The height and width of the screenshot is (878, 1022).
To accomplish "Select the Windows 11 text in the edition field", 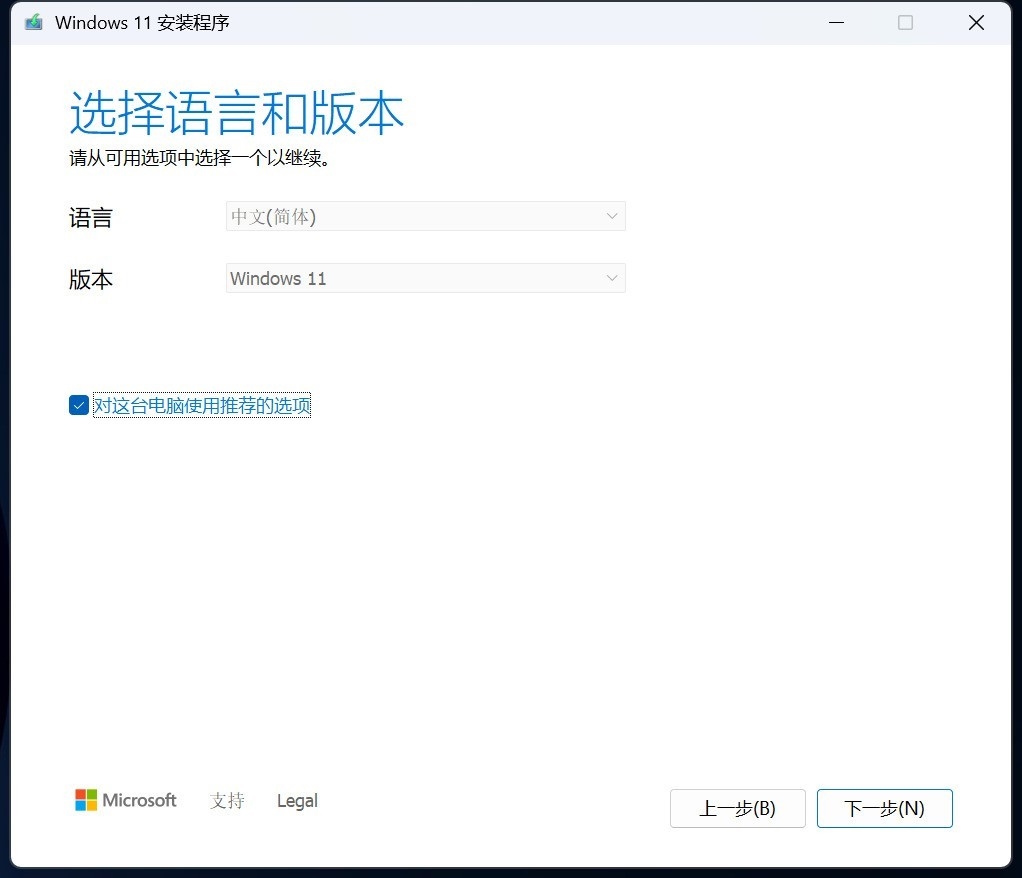I will 278,278.
